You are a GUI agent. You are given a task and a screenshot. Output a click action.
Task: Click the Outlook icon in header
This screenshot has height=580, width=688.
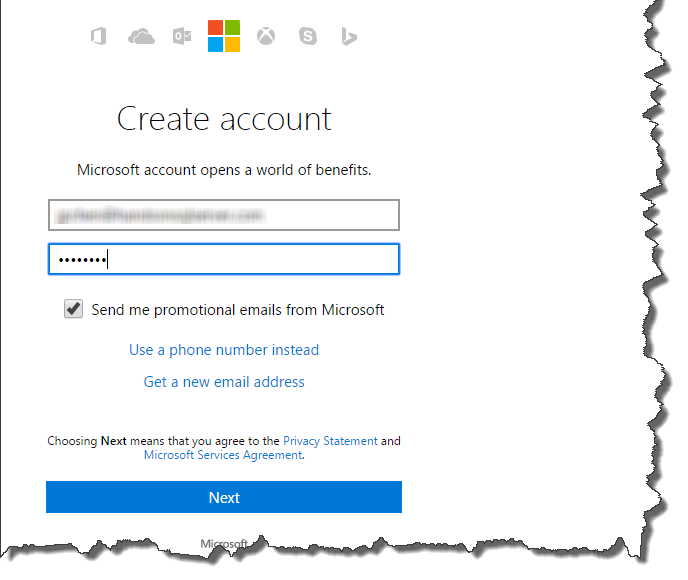coord(182,36)
